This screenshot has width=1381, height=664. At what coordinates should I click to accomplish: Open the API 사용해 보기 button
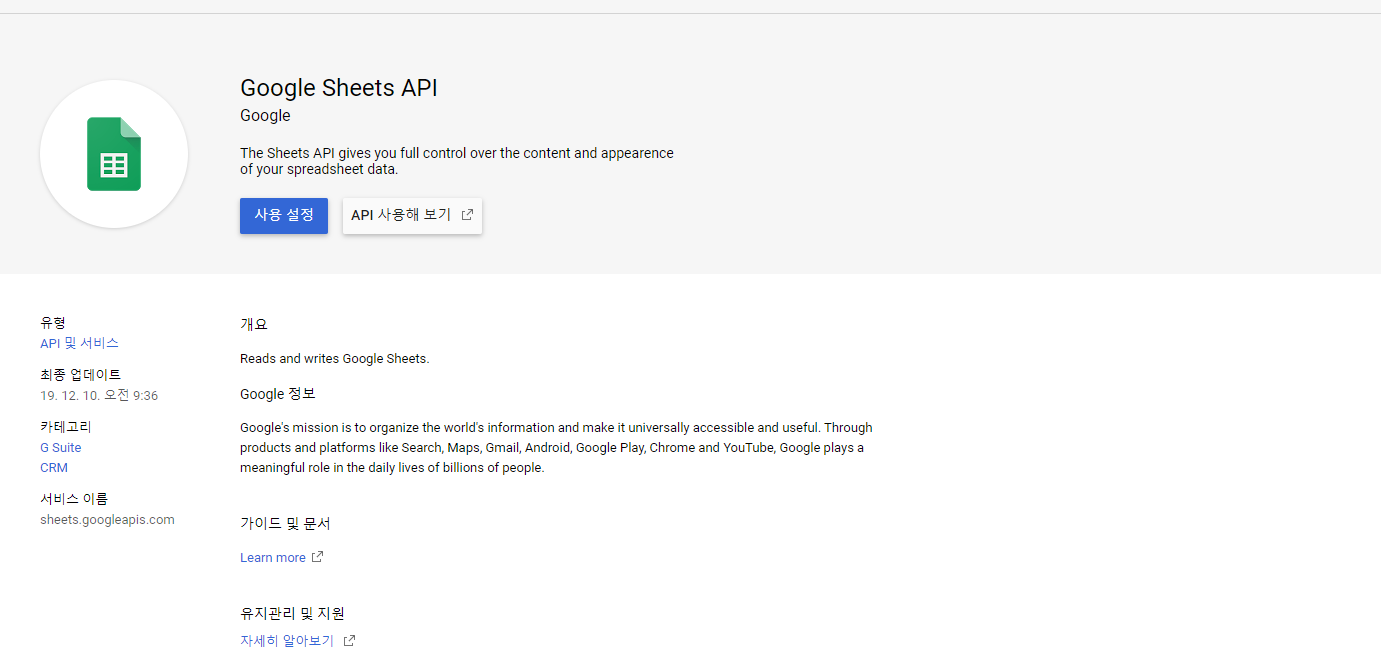[x=412, y=216]
